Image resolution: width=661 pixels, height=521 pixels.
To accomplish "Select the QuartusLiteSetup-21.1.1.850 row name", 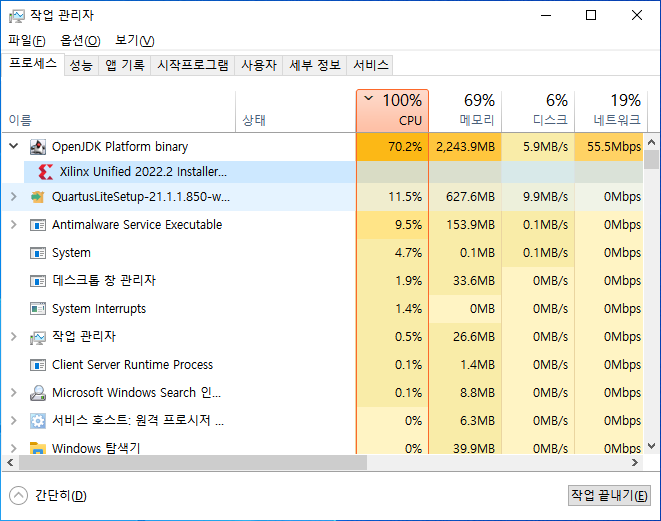I will 141,197.
